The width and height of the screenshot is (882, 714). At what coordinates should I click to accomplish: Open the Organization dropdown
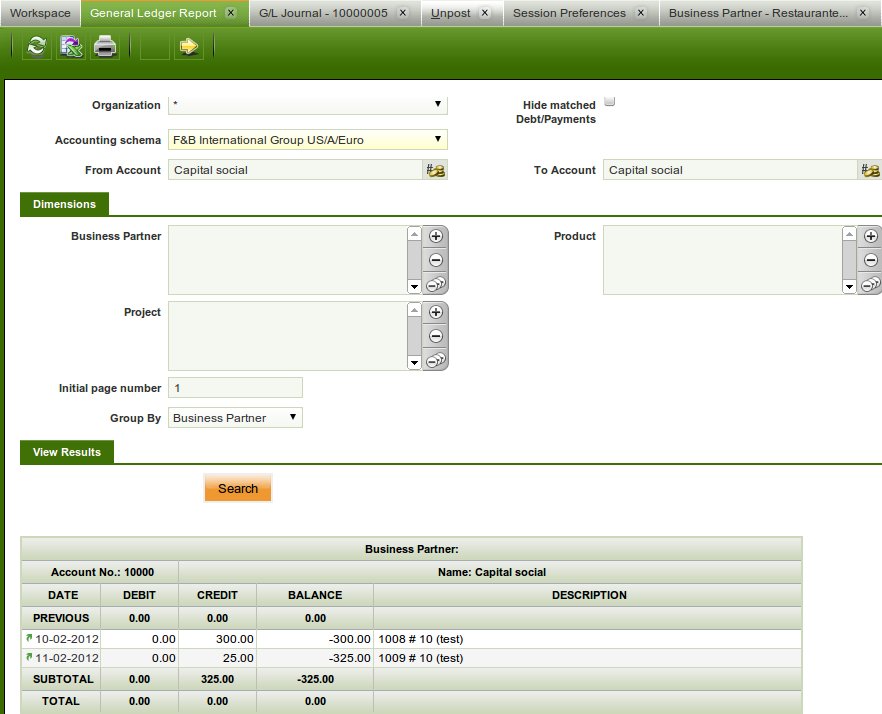tap(307, 105)
